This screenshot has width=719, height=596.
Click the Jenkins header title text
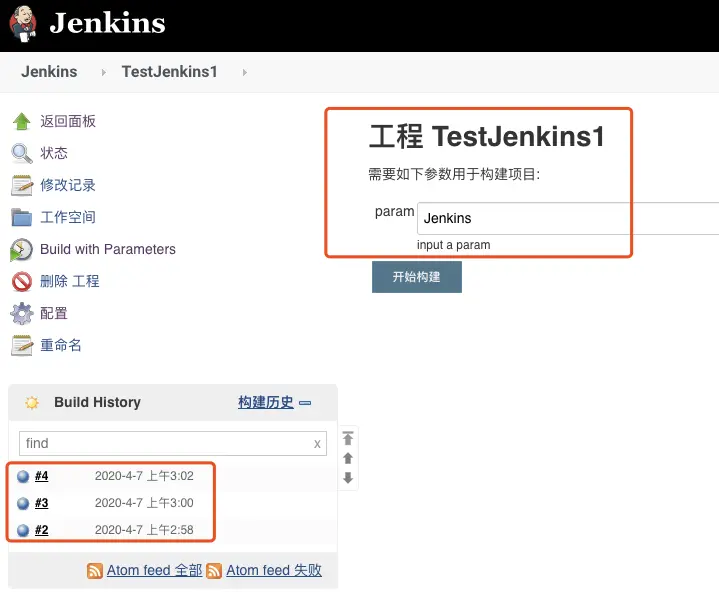[107, 23]
